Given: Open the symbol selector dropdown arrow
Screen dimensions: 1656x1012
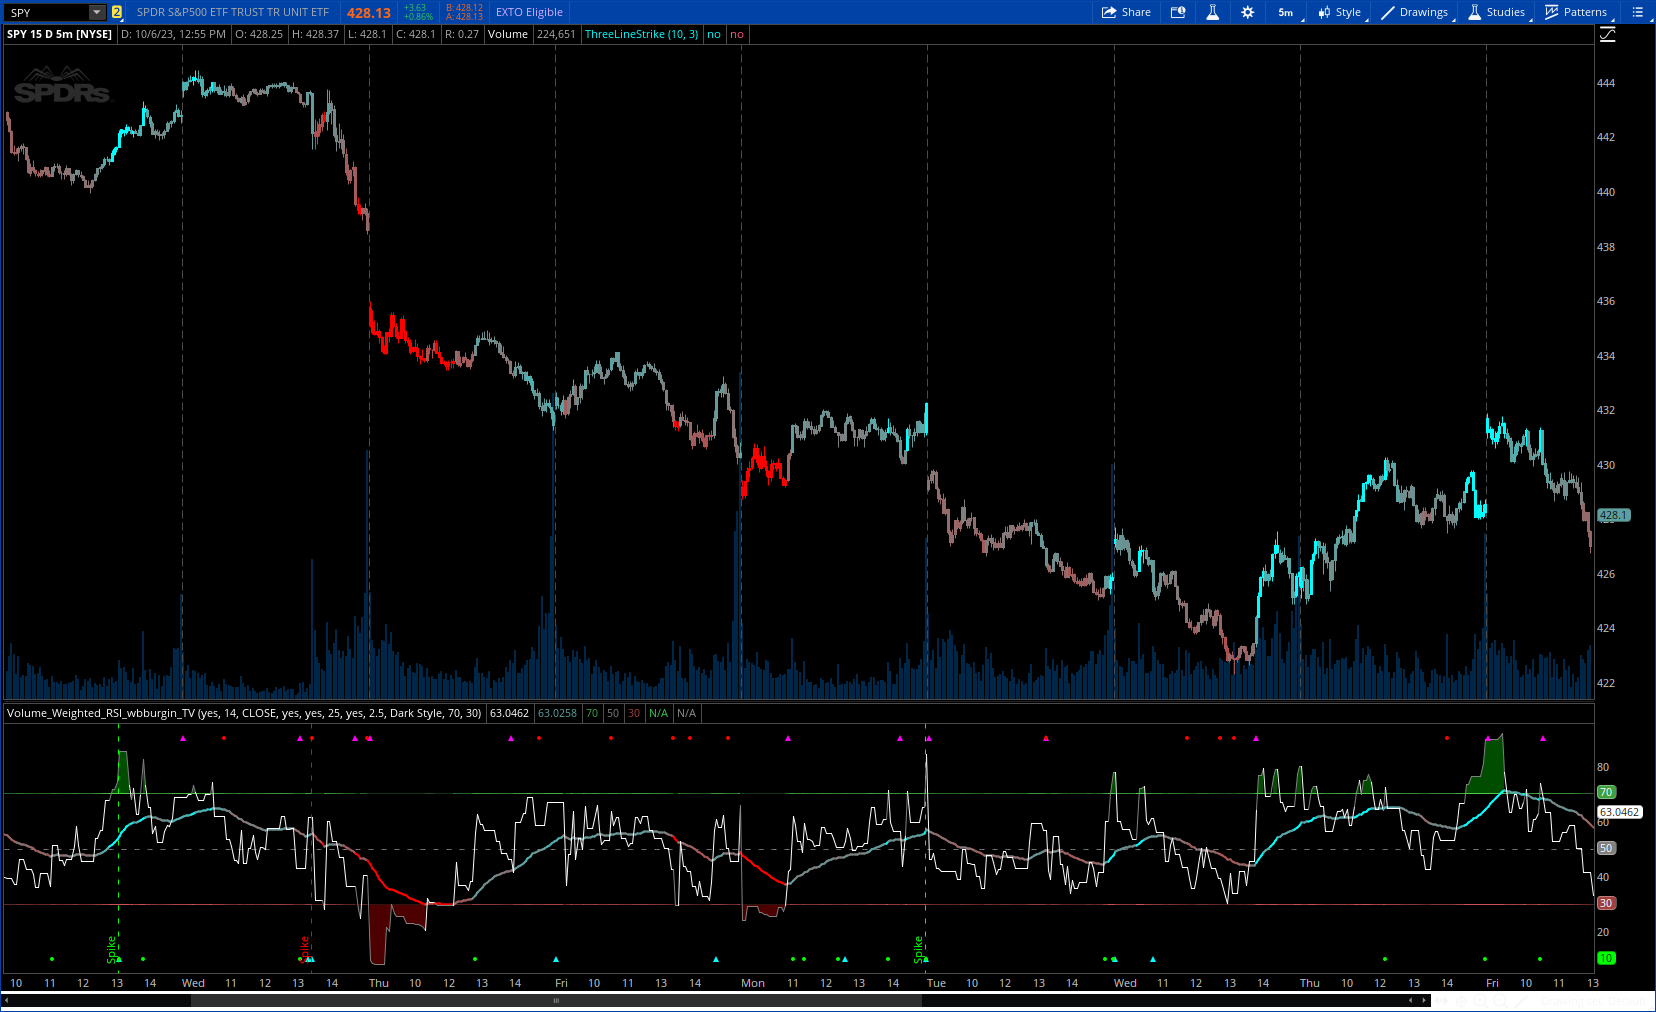Looking at the screenshot, I should tap(97, 12).
